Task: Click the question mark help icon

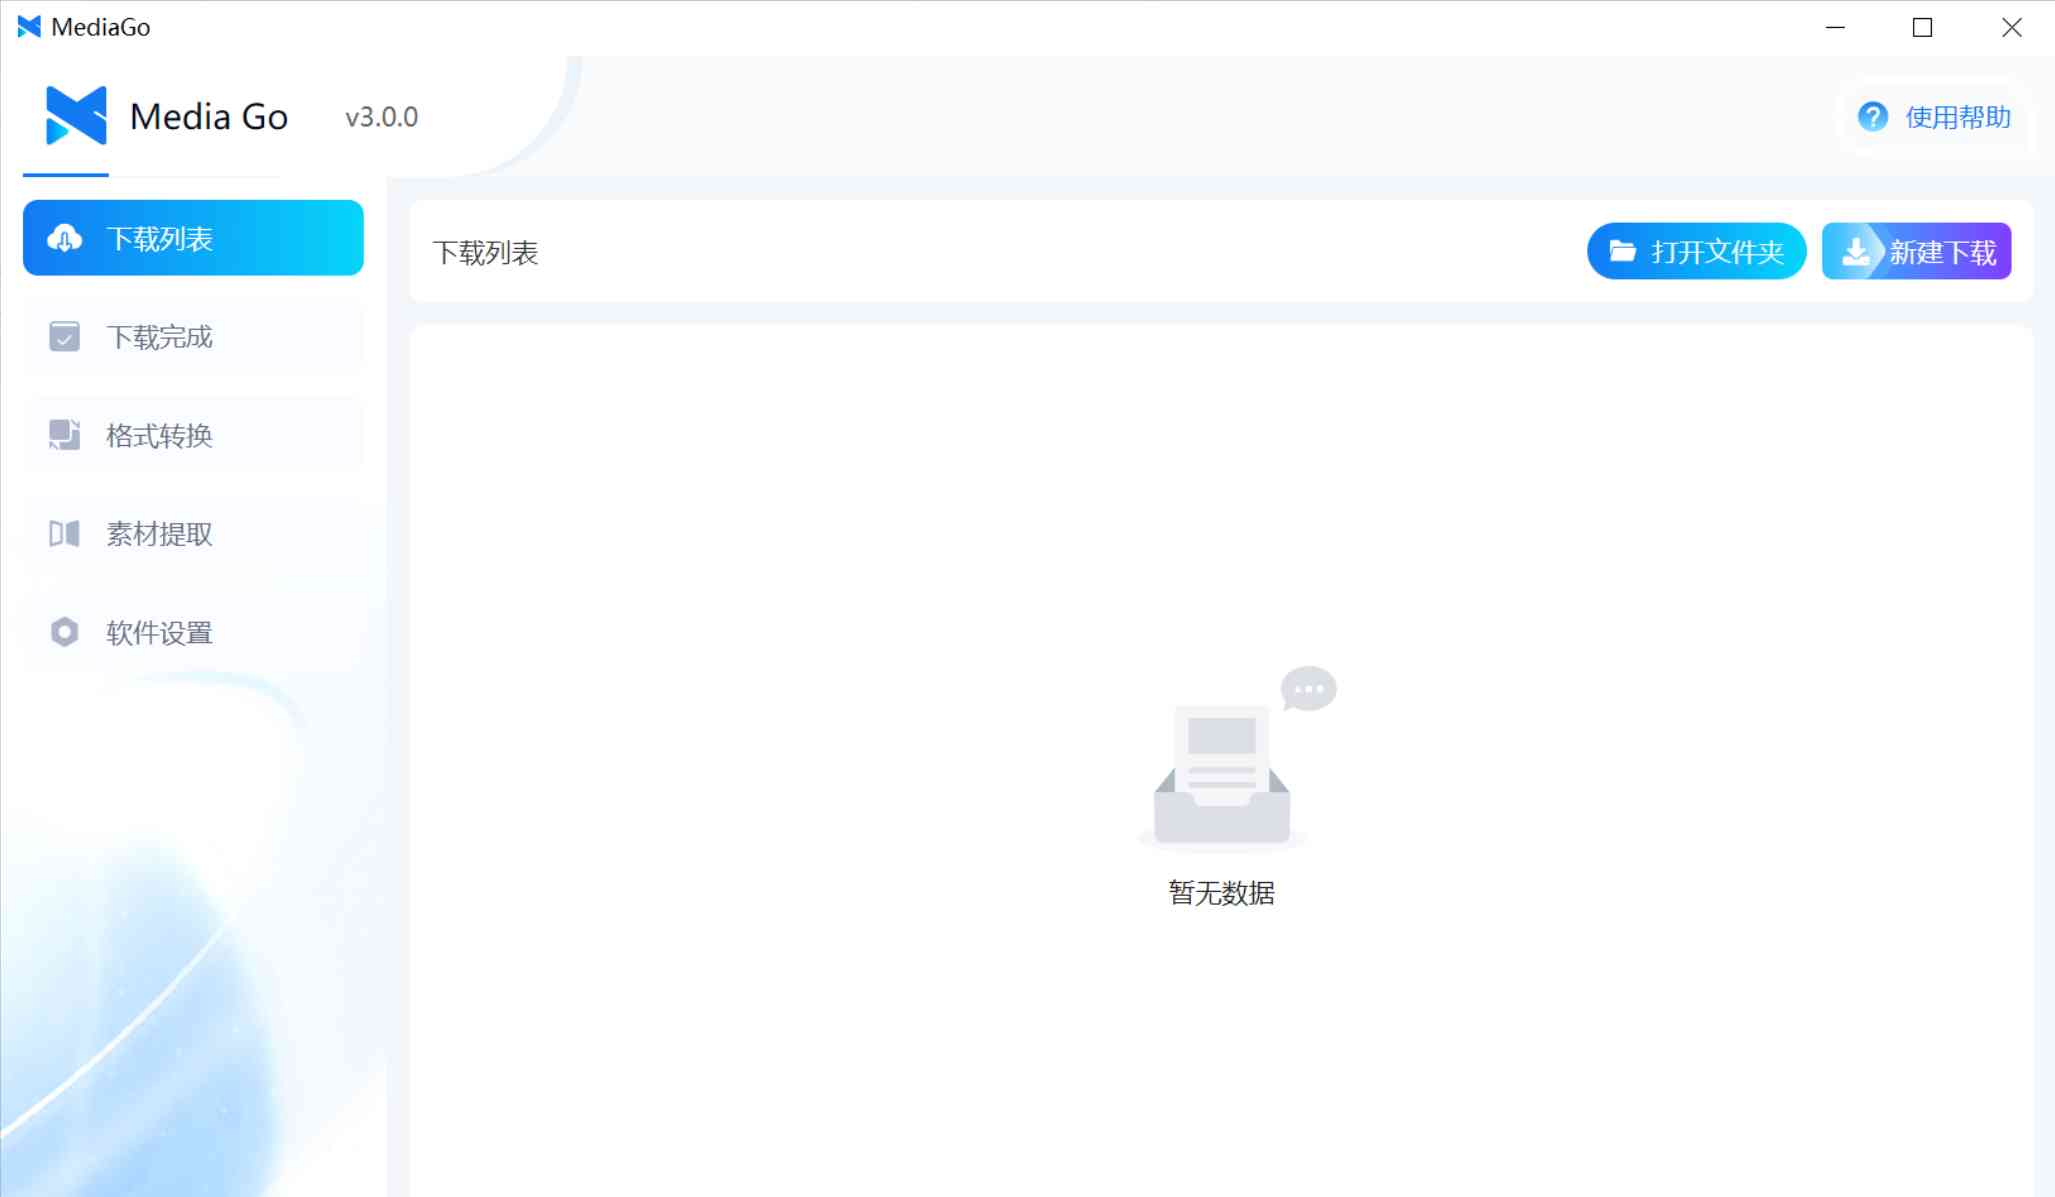Action: point(1873,117)
